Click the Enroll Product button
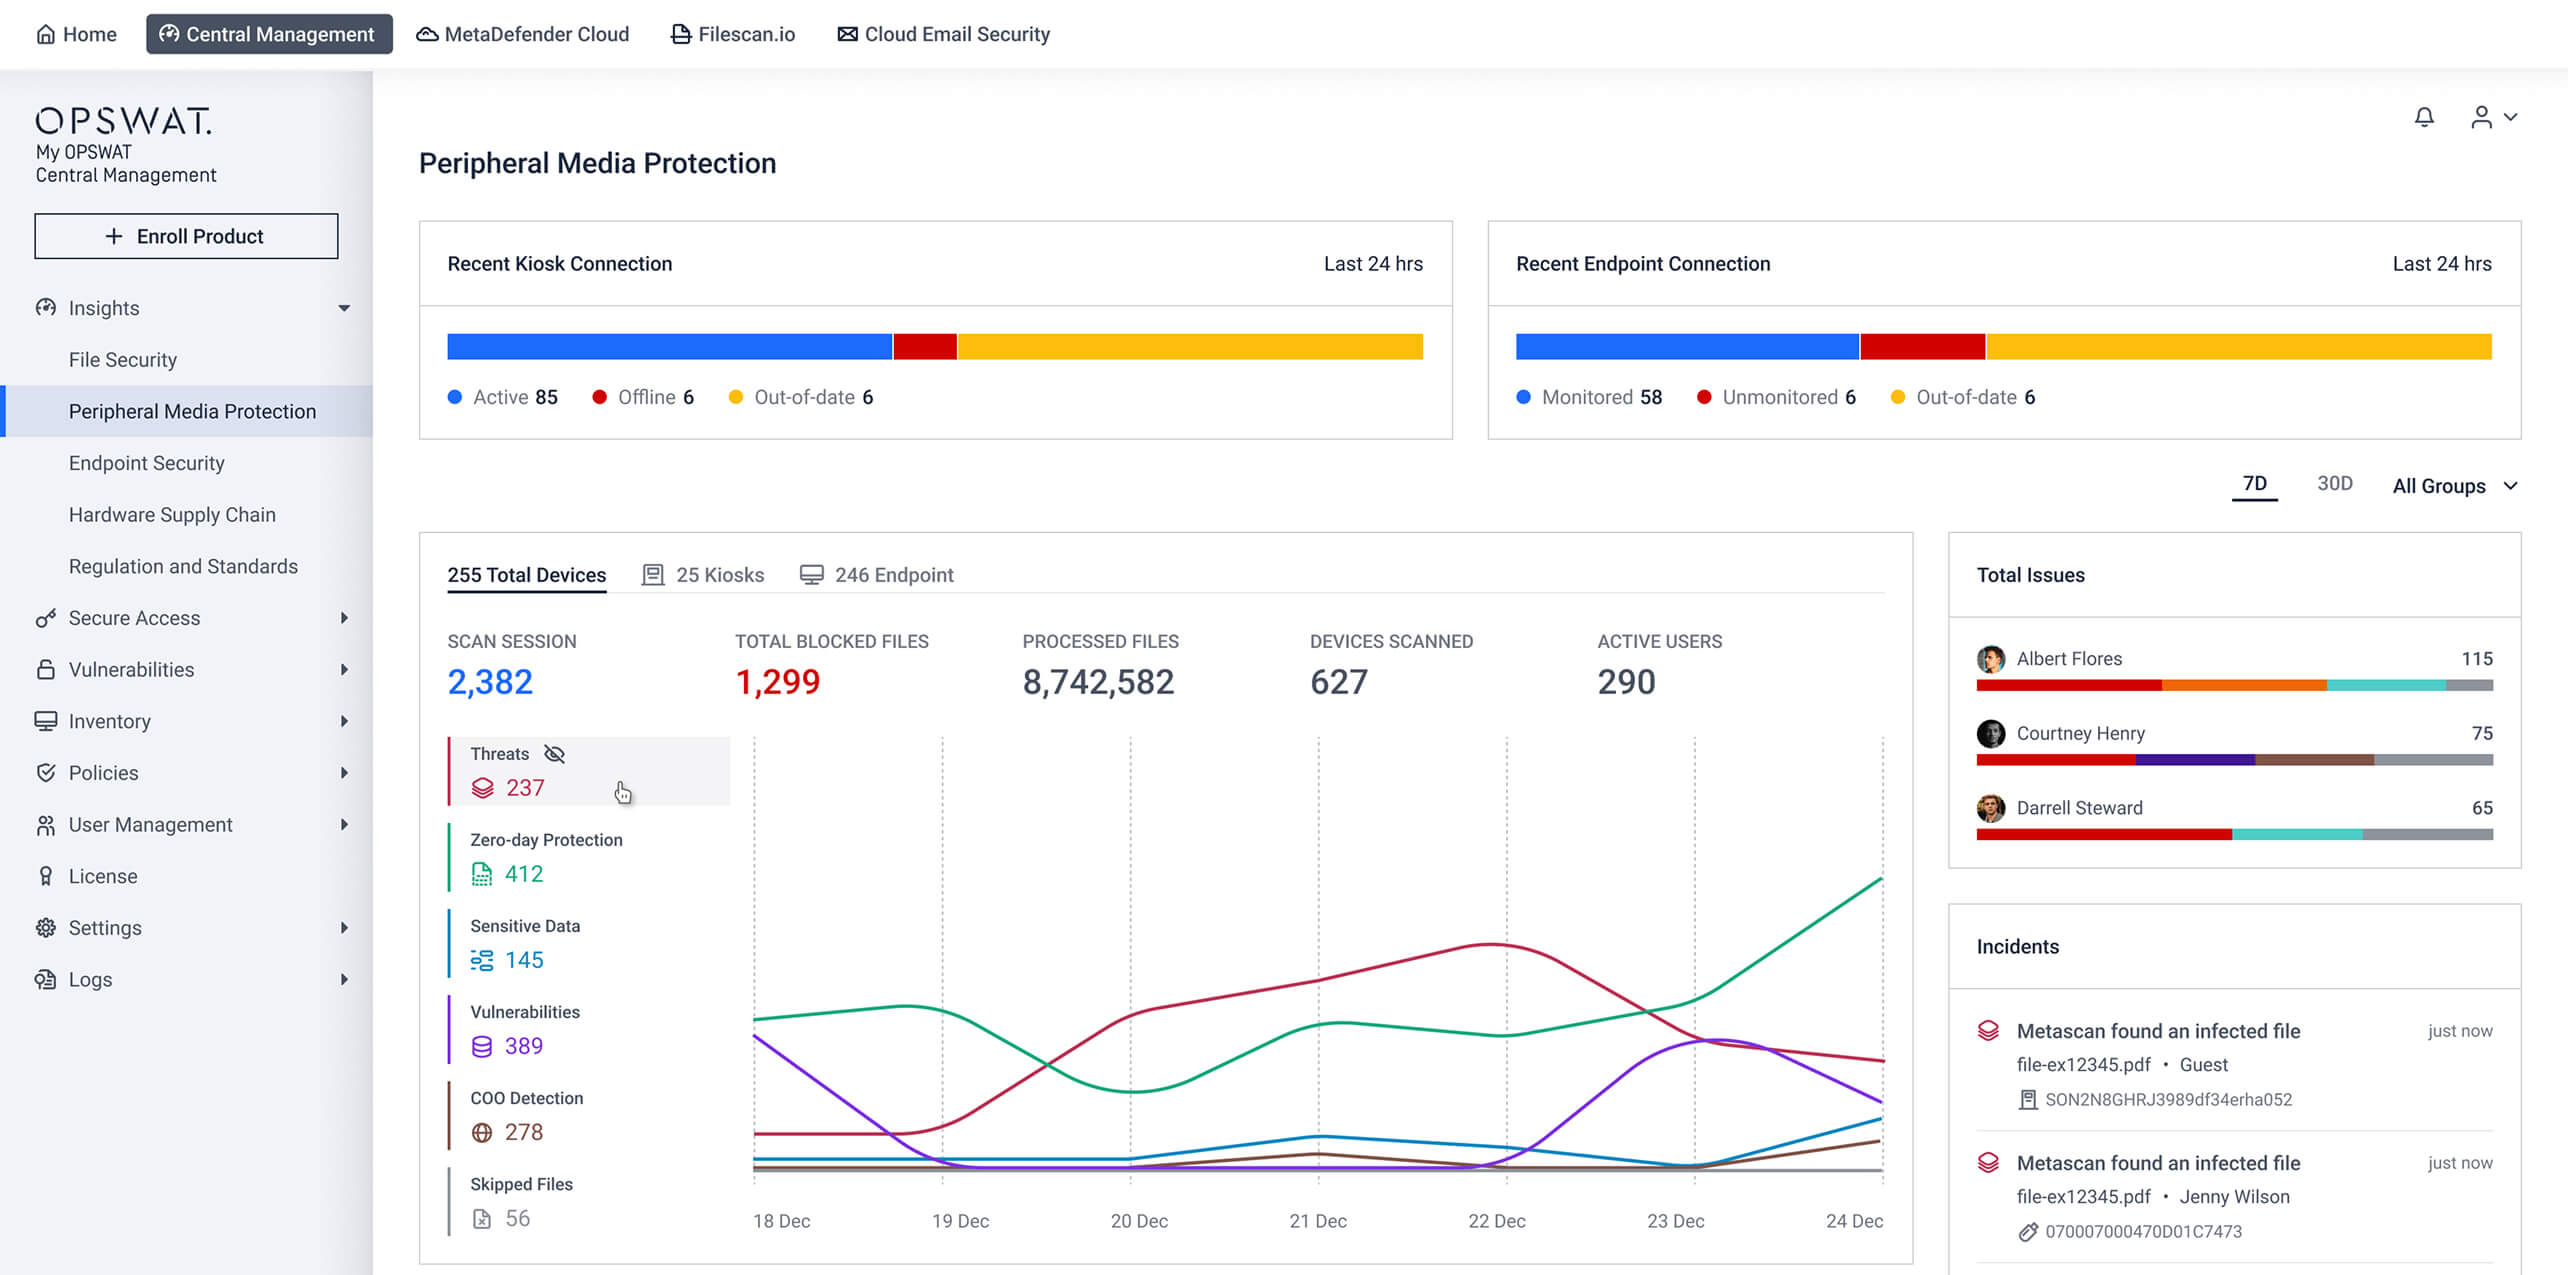The width and height of the screenshot is (2568, 1275). [186, 236]
